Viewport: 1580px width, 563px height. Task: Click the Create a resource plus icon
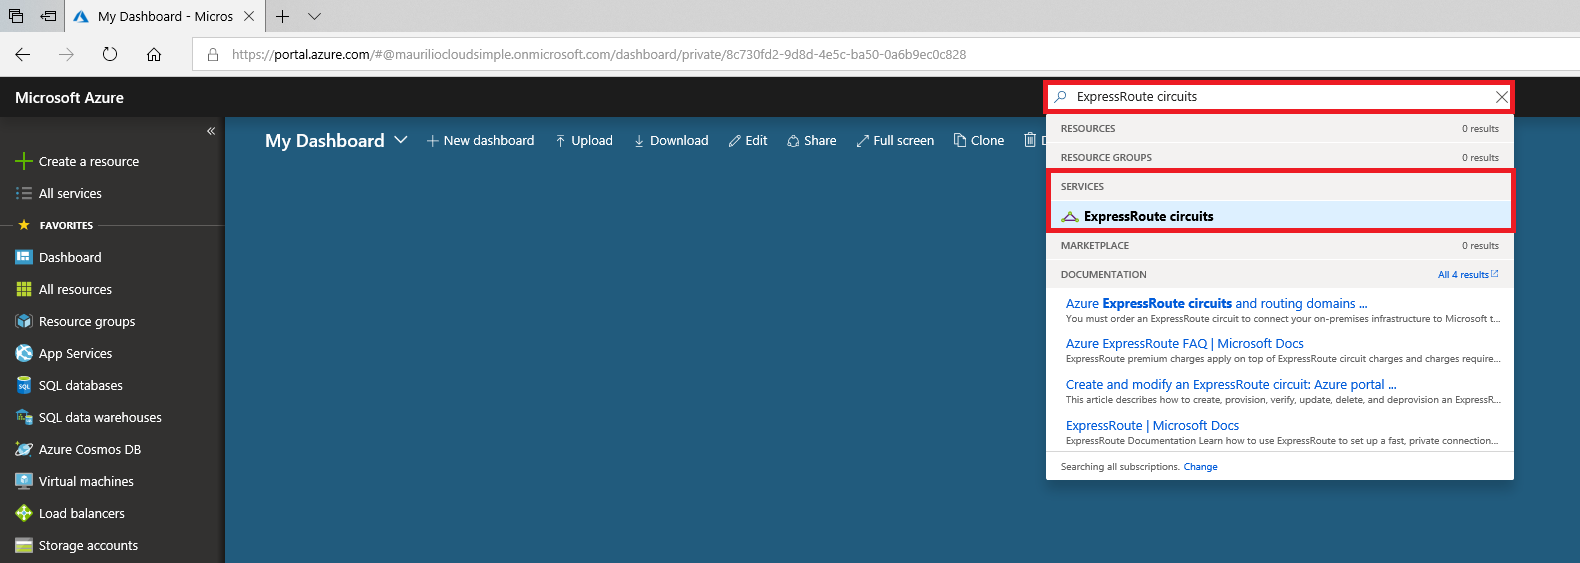click(x=24, y=161)
